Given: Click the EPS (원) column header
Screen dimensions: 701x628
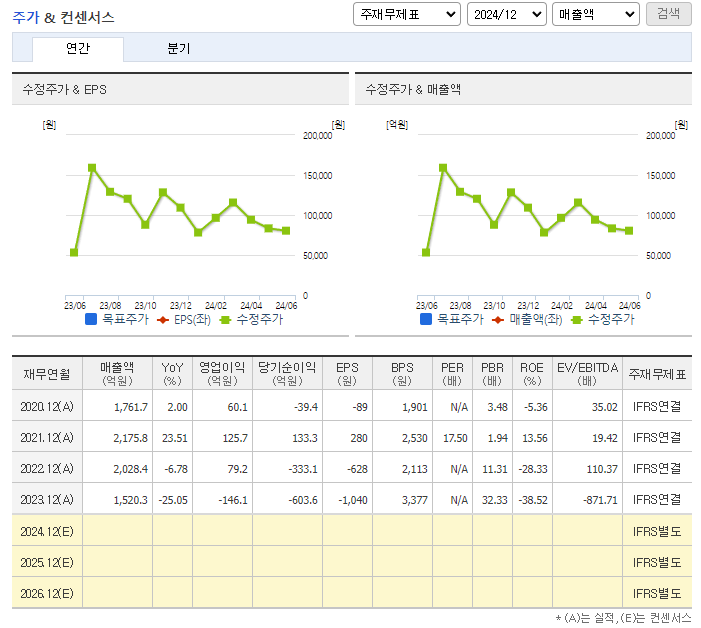Looking at the screenshot, I should tap(347, 374).
